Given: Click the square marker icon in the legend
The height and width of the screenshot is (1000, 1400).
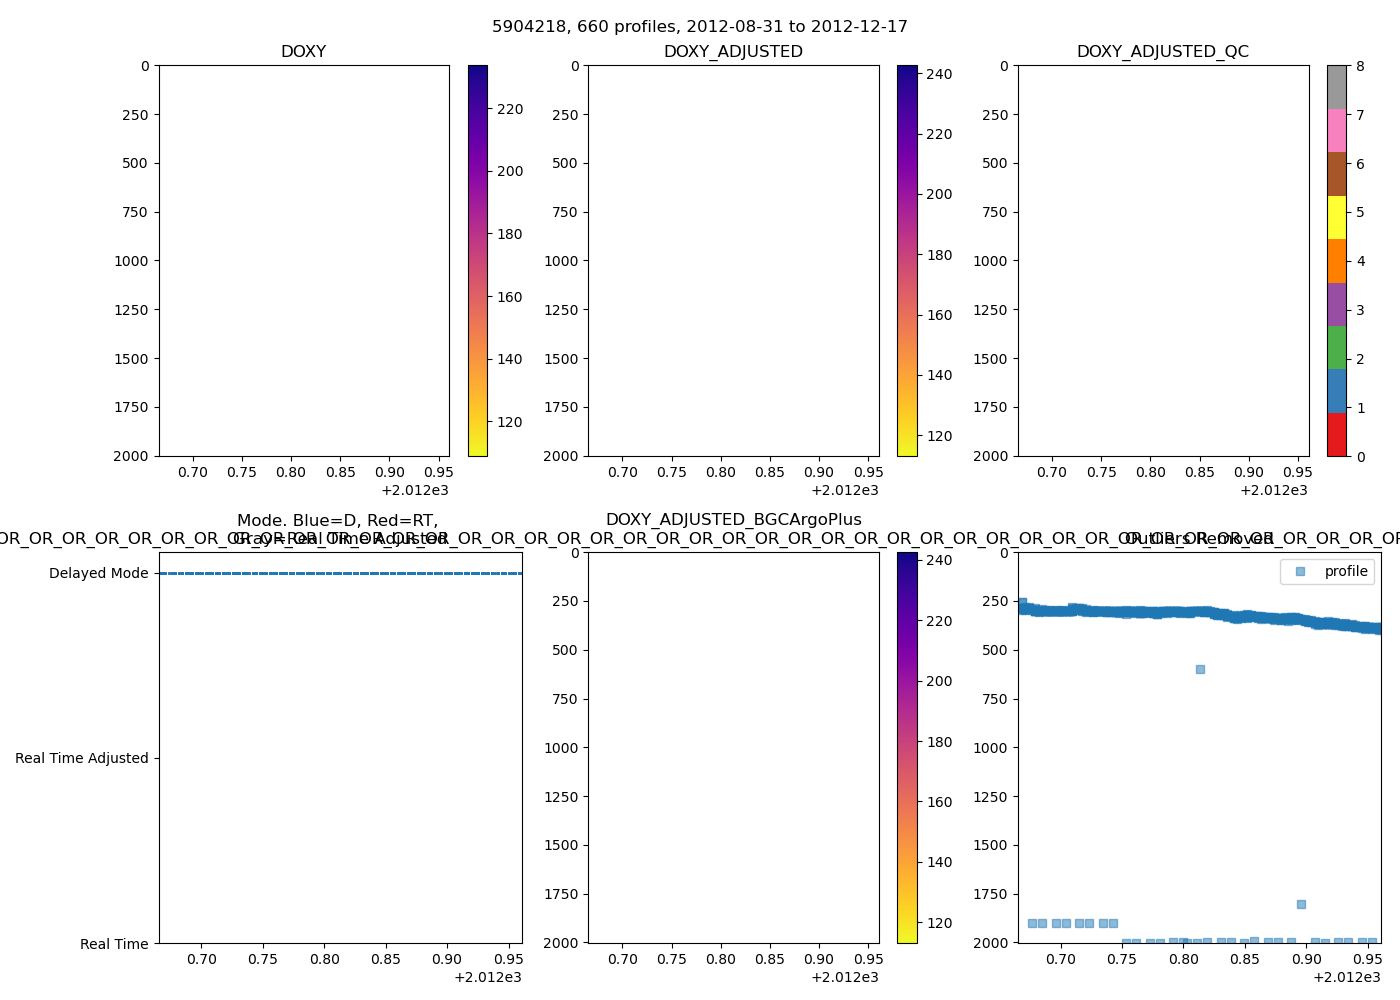Looking at the screenshot, I should 1300,572.
